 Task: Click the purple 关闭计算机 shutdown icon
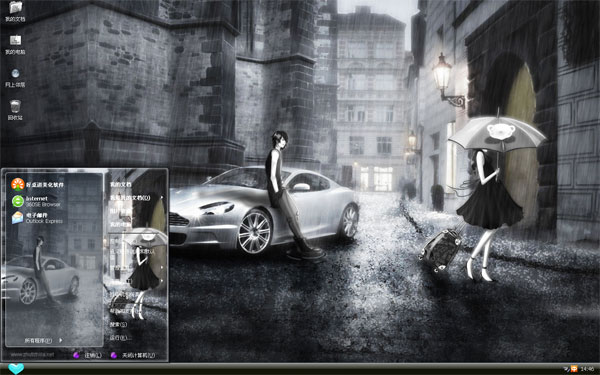(x=114, y=355)
